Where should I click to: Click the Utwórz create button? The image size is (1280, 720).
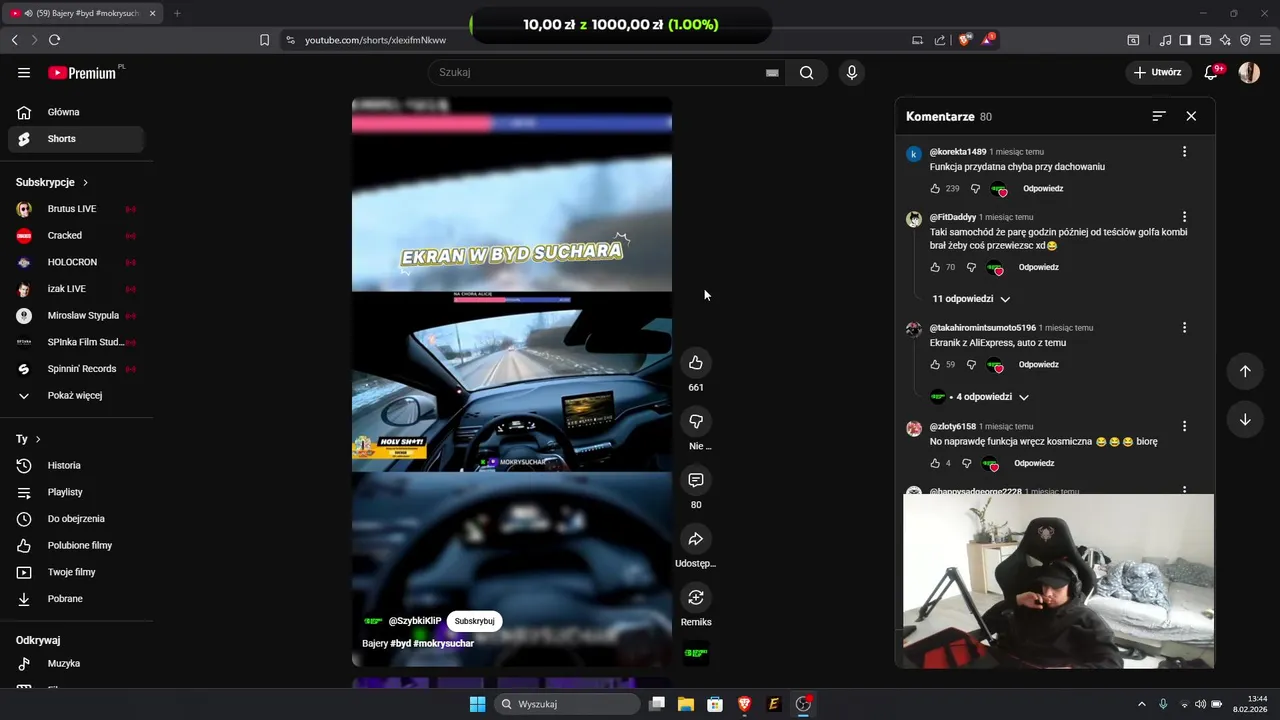(1157, 72)
